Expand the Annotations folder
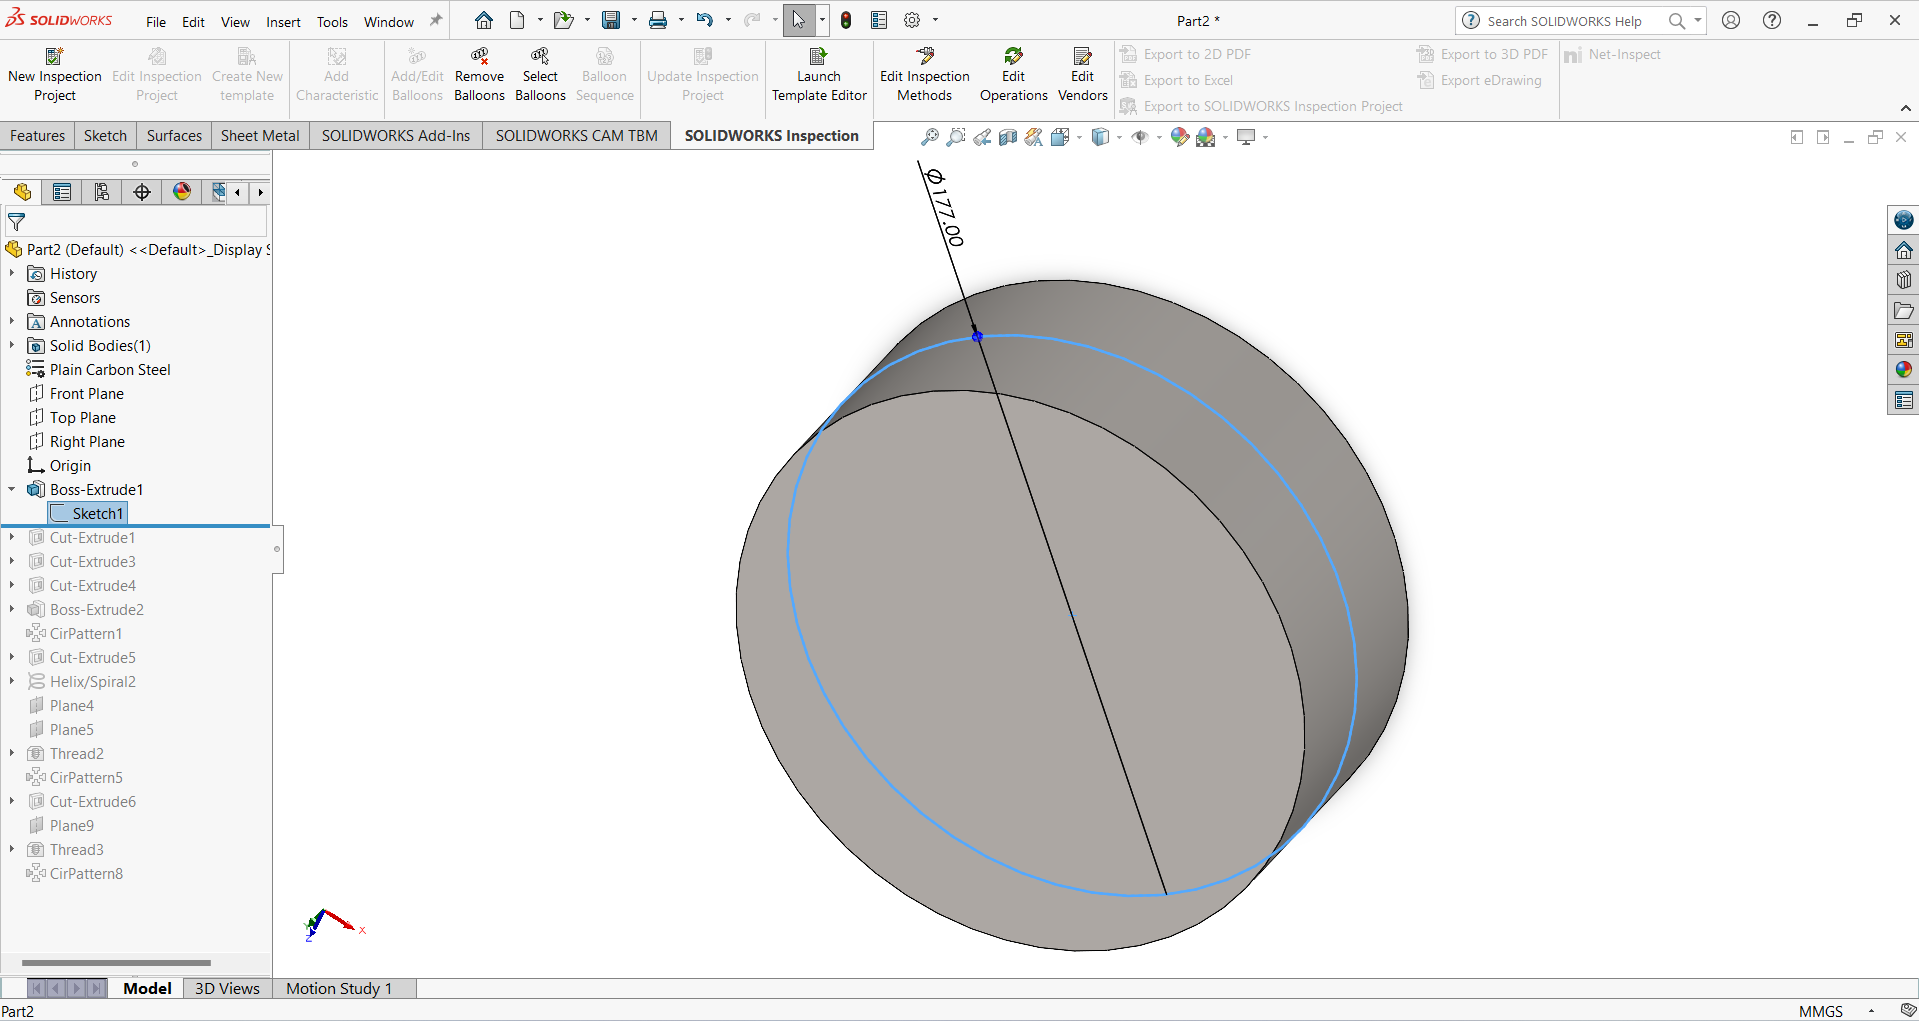The width and height of the screenshot is (1919, 1021). point(11,321)
